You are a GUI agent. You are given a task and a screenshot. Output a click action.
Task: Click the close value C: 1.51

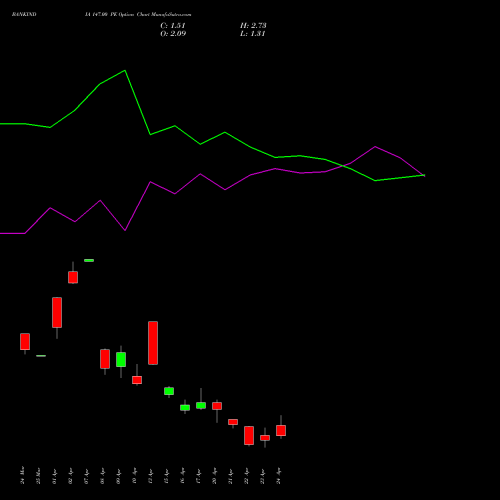point(173,26)
